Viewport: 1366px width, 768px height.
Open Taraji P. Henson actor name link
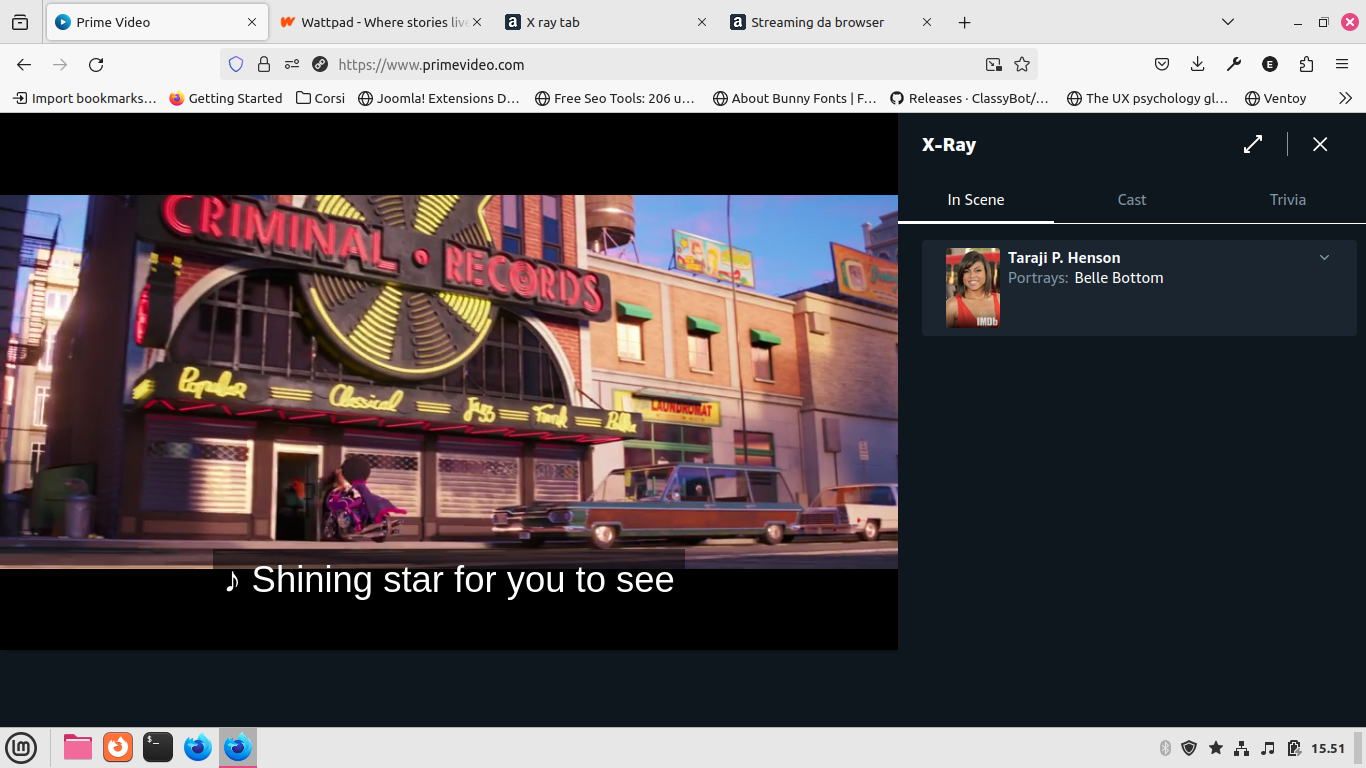(x=1063, y=258)
